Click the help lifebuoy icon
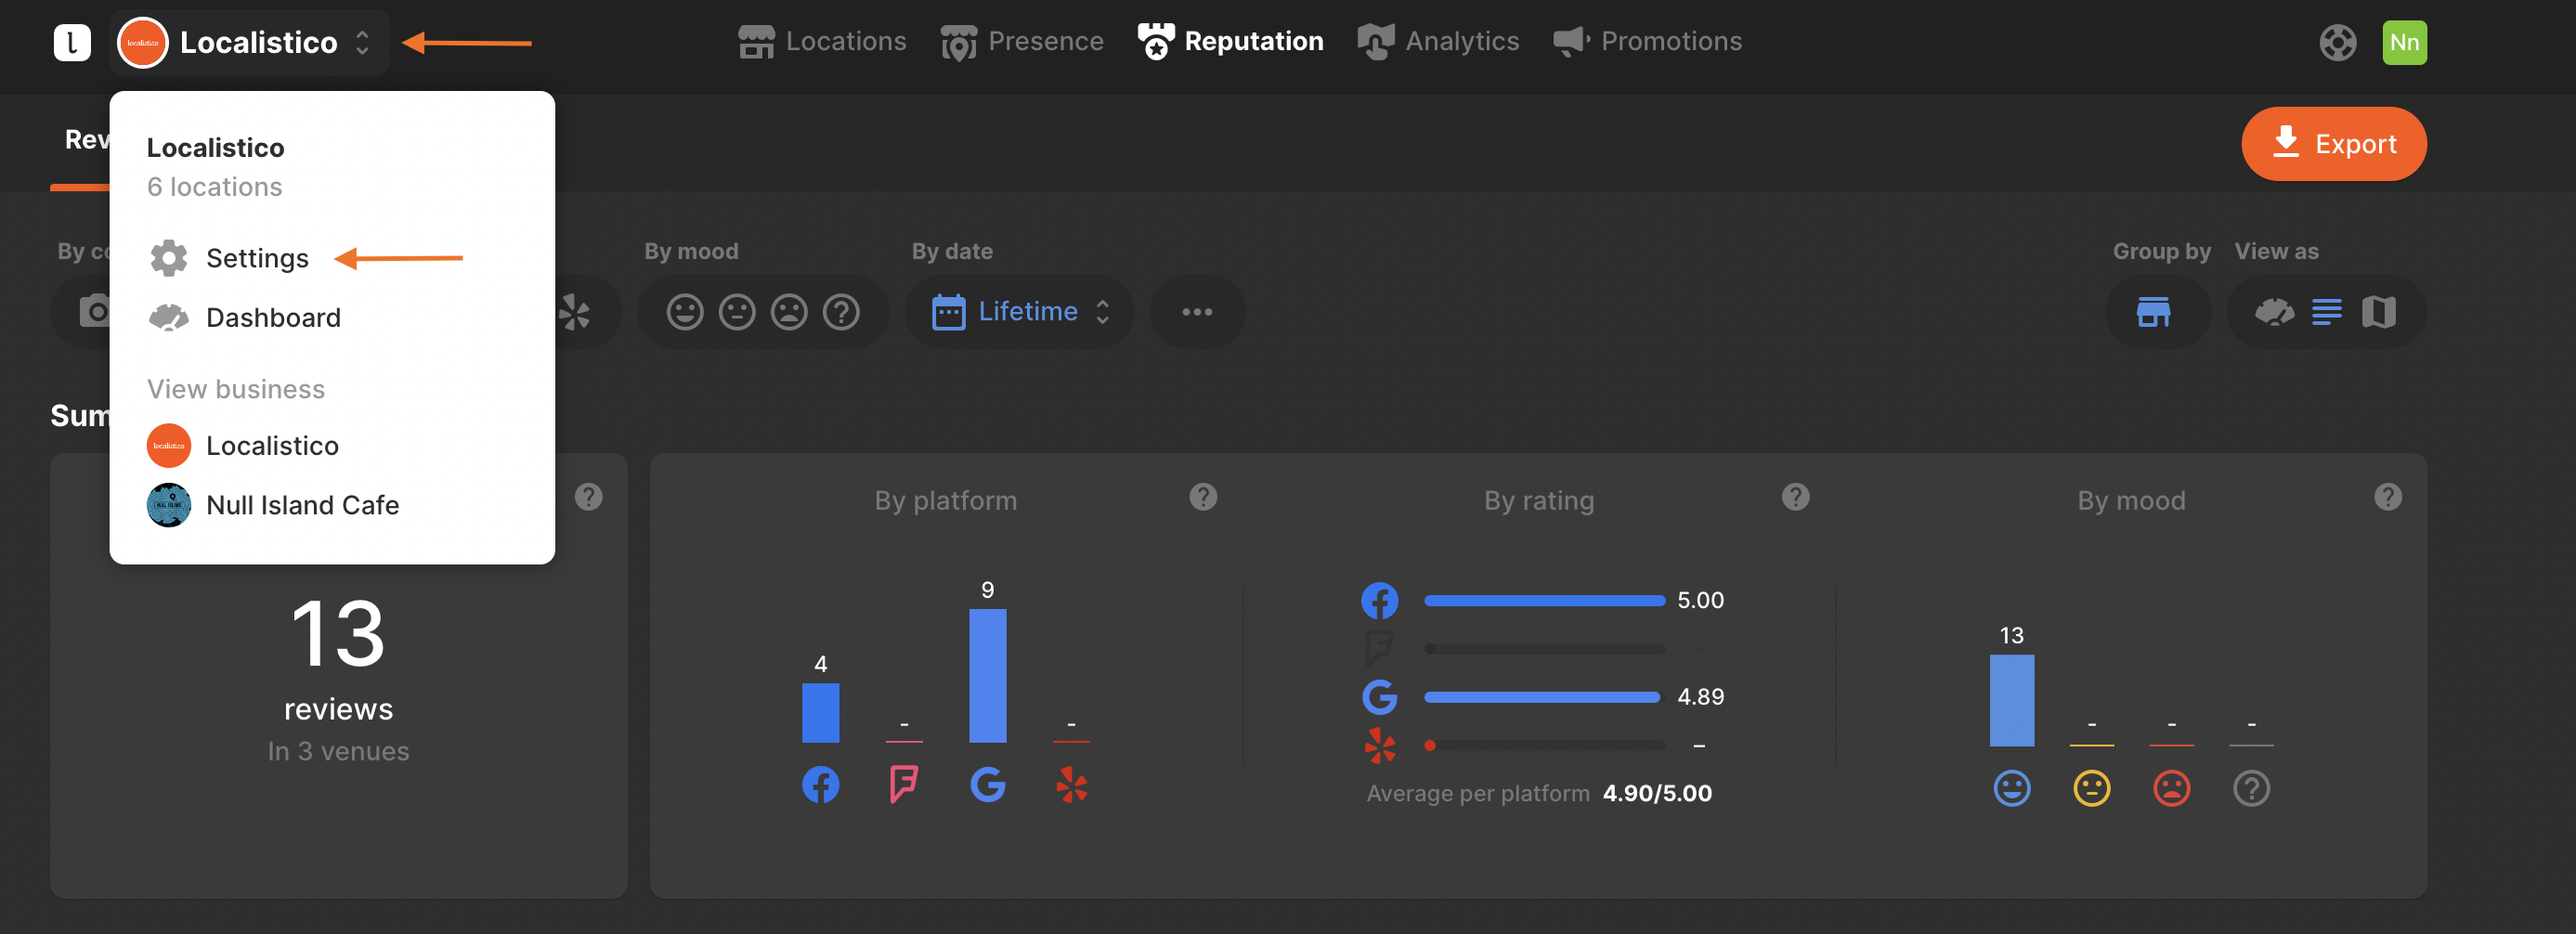The height and width of the screenshot is (934, 2576). coord(2337,42)
